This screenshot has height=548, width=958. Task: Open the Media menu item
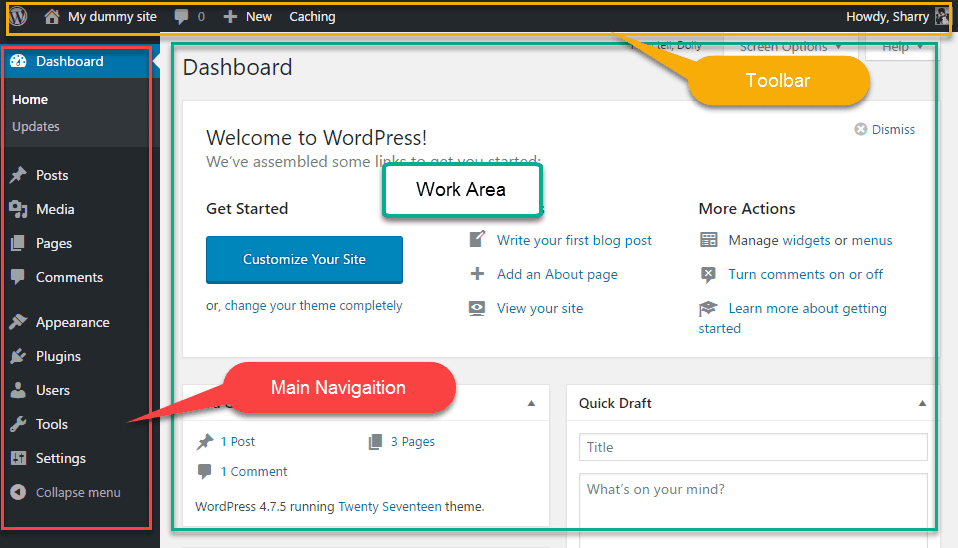[x=55, y=210]
